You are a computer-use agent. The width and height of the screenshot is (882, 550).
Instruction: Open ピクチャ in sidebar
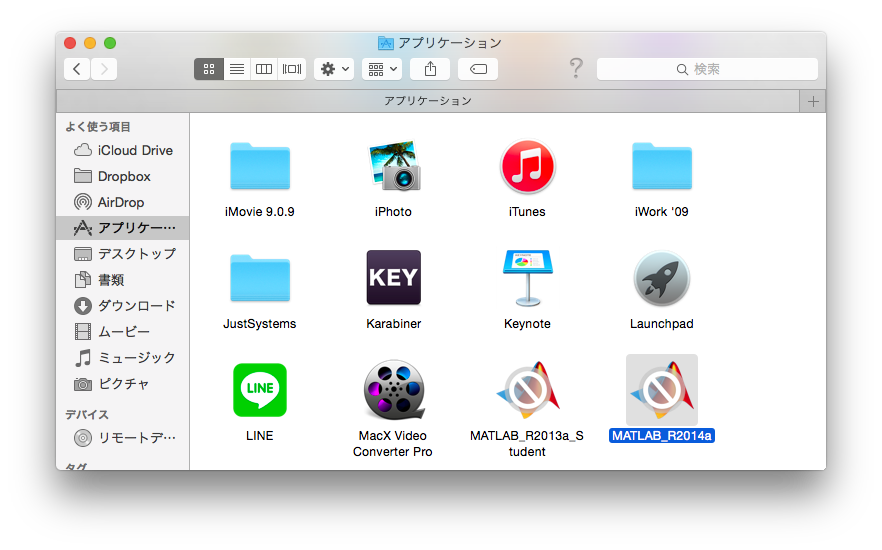[123, 384]
